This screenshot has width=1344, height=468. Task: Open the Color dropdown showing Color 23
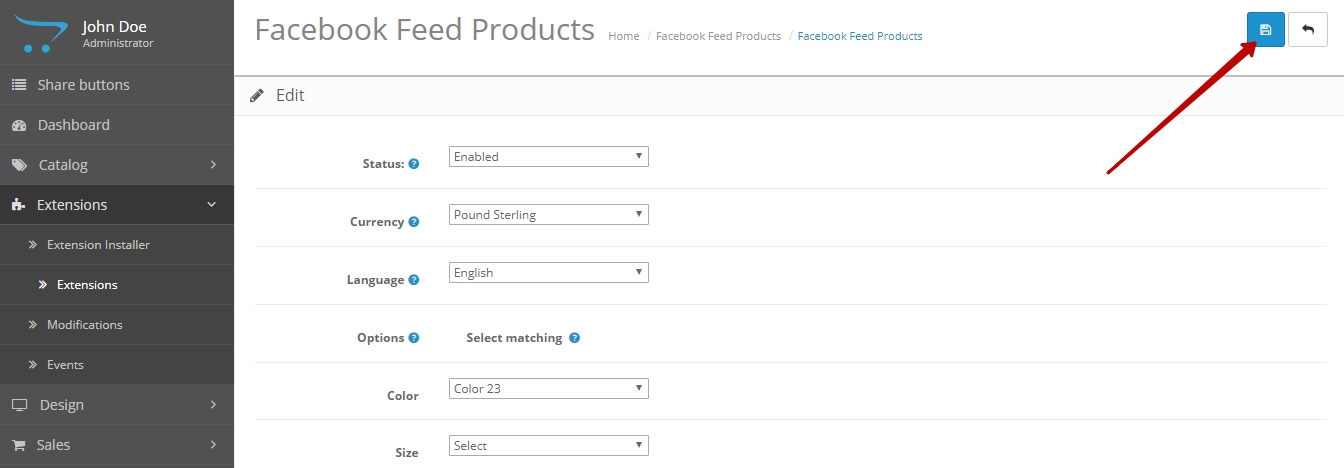pyautogui.click(x=548, y=389)
